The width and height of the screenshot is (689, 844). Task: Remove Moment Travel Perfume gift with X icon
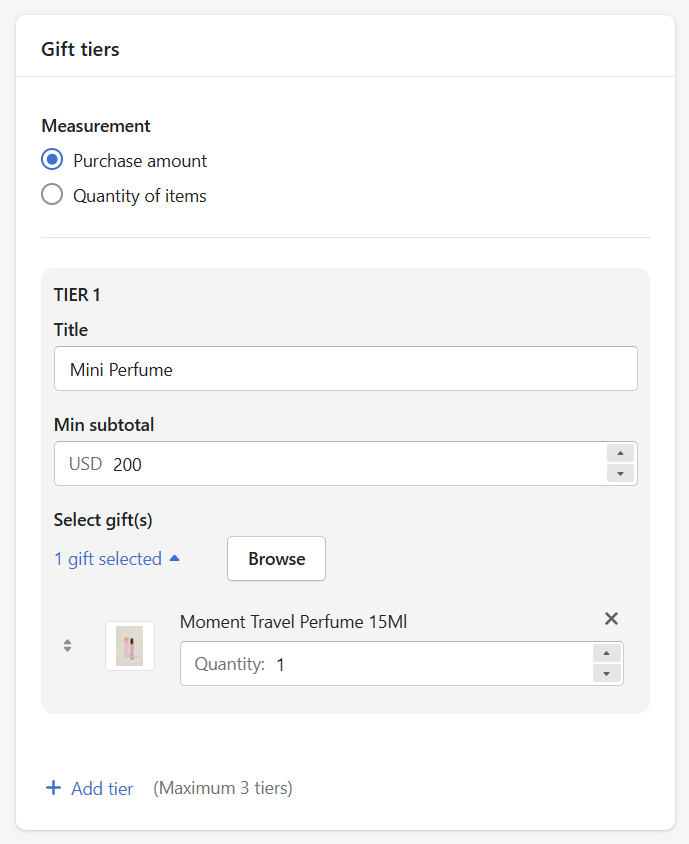[611, 618]
